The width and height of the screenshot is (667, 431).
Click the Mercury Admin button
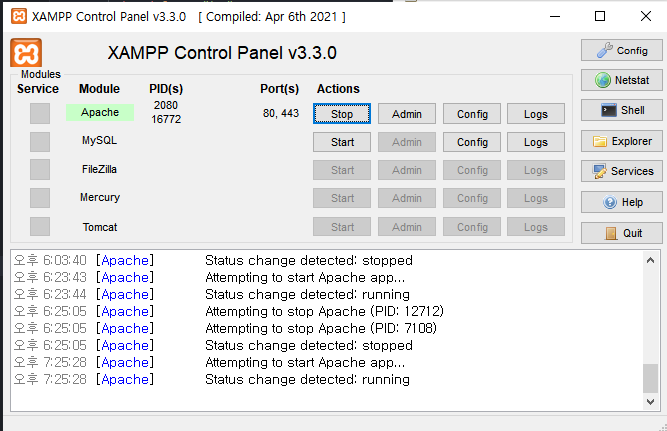(x=407, y=198)
